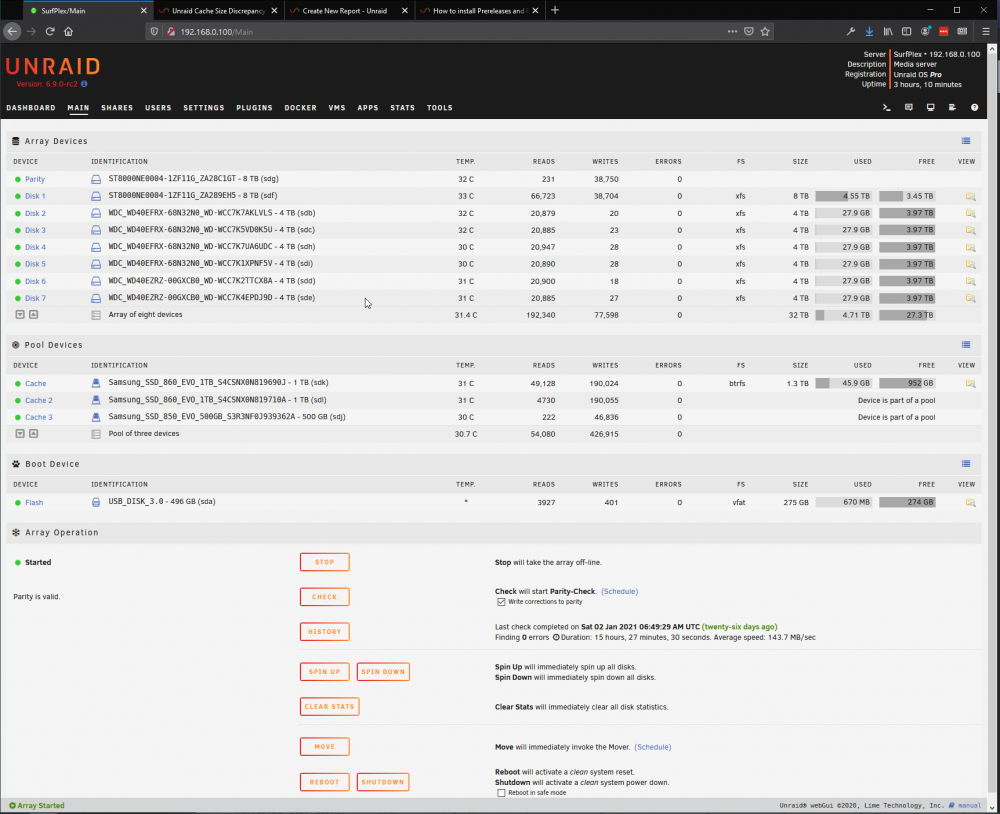Image resolution: width=1000 pixels, height=814 pixels.
Task: Open the DOCKER menu tab
Action: (300, 108)
